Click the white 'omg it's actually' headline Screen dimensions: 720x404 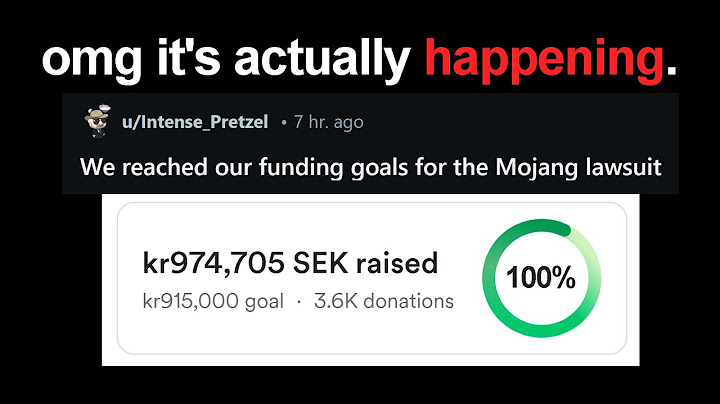(226, 59)
